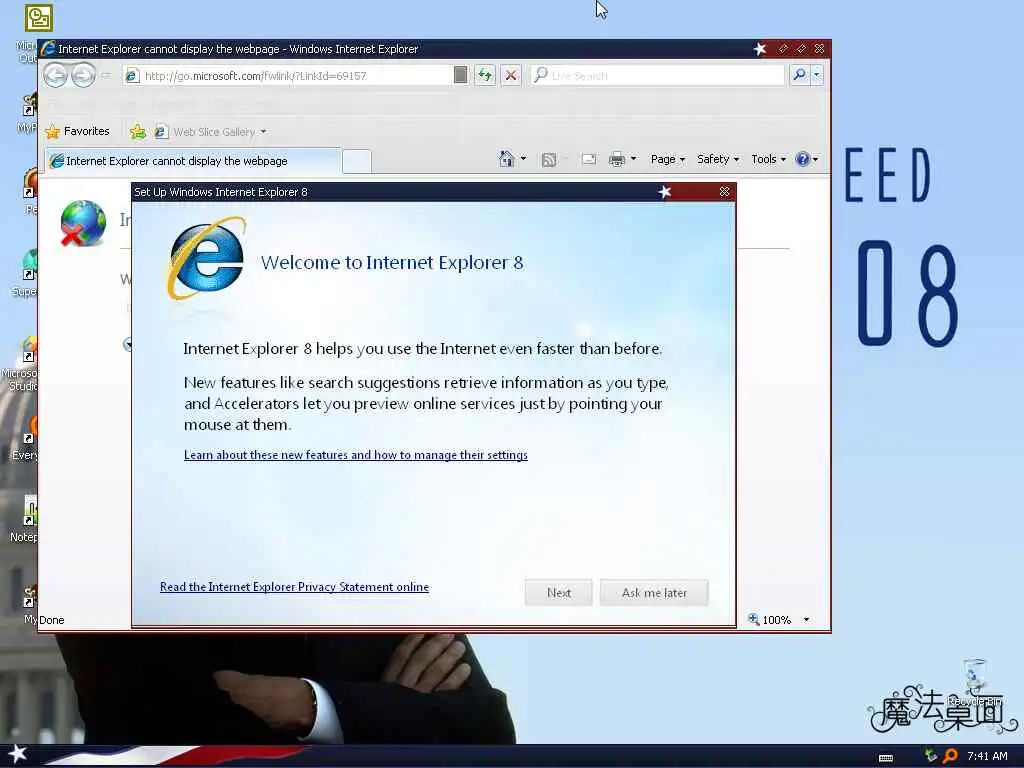The height and width of the screenshot is (768, 1024).
Task: Click the Refresh page icon
Action: point(485,76)
